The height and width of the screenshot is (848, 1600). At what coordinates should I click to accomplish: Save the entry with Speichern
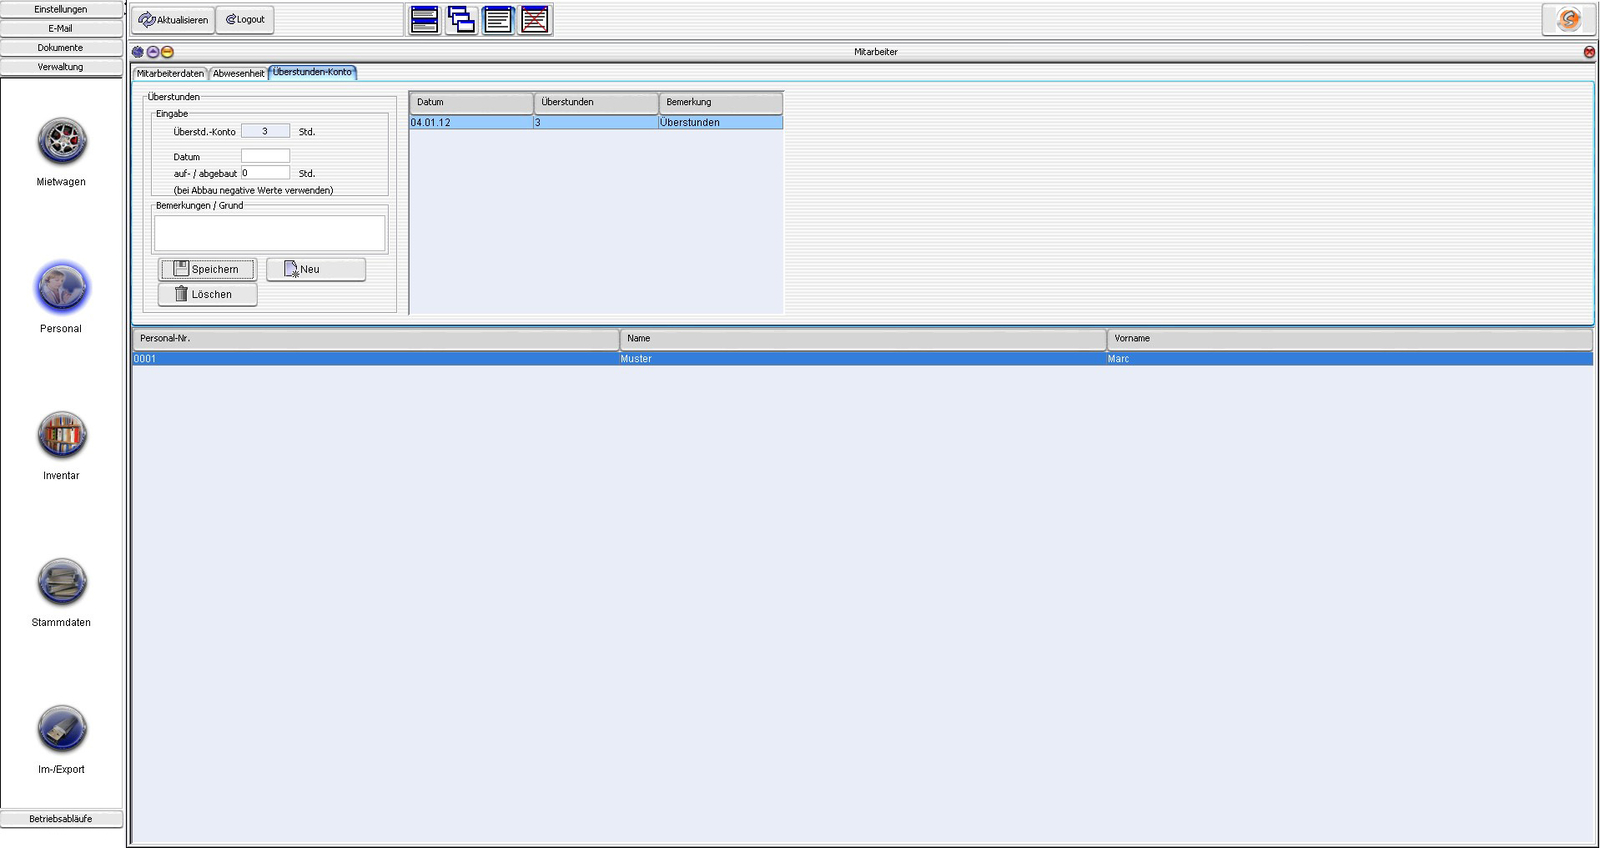tap(207, 269)
